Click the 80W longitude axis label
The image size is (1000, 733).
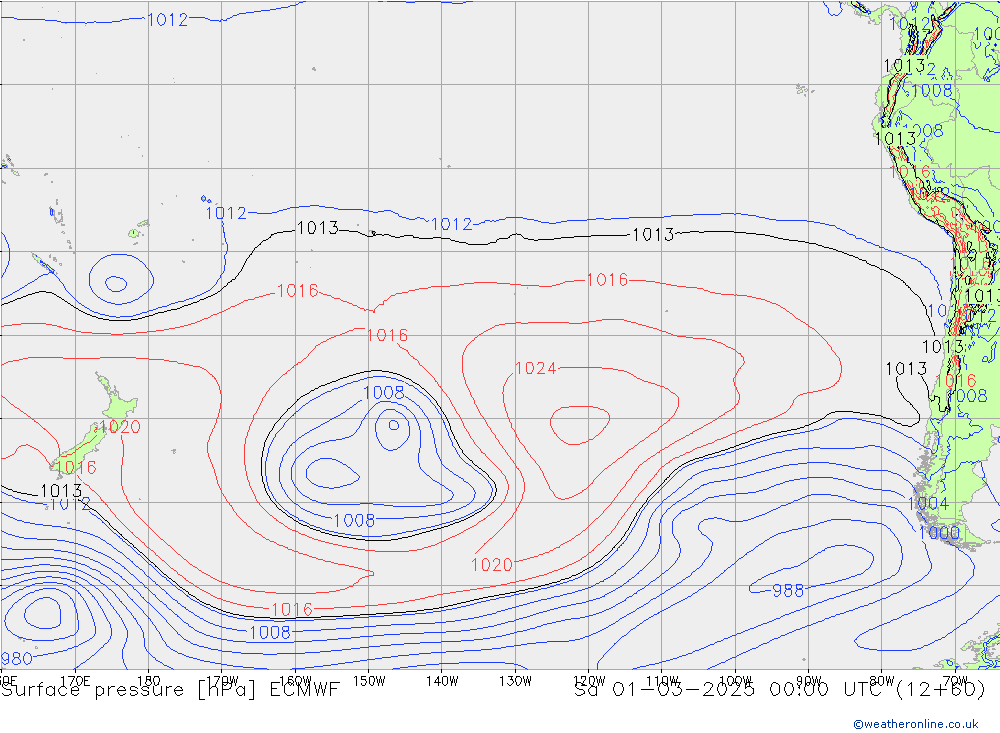[882, 681]
